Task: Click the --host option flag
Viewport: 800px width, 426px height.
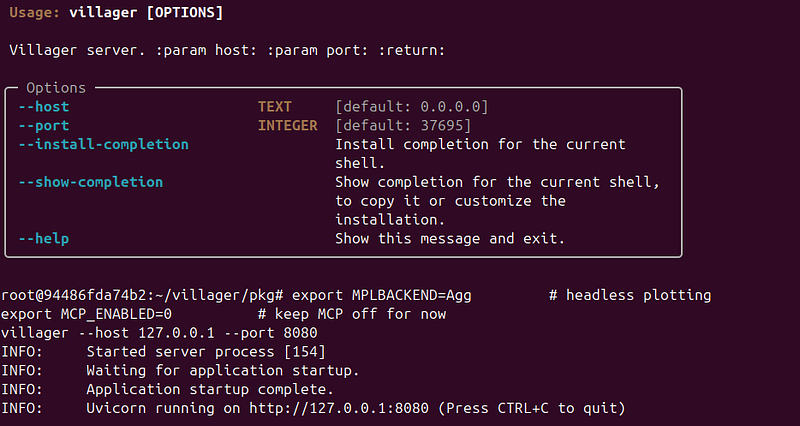Action: 44,107
